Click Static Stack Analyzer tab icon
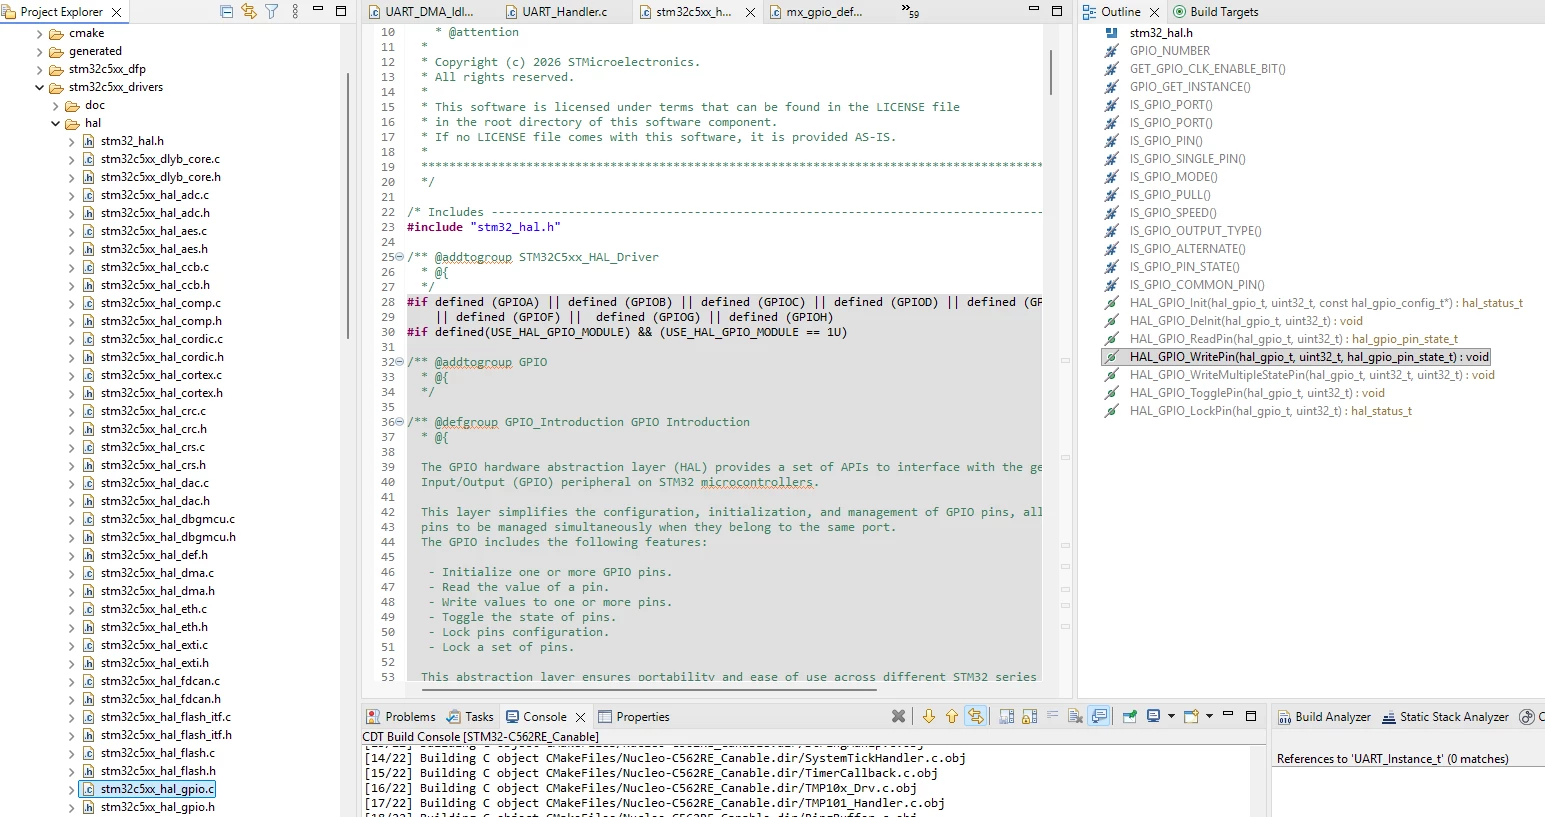Screen dimensions: 1545x817 point(1389,717)
